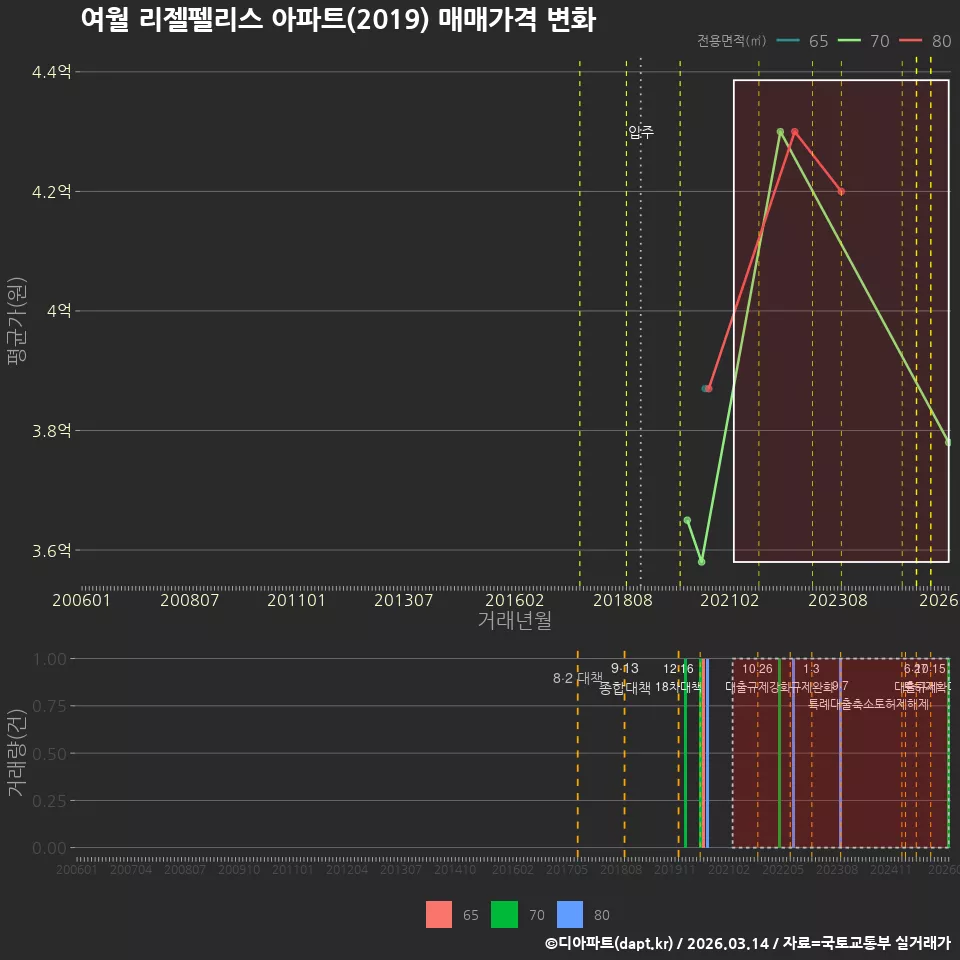Select the green 70 line marker in top legend
Viewport: 960px width, 960px height.
tap(849, 41)
